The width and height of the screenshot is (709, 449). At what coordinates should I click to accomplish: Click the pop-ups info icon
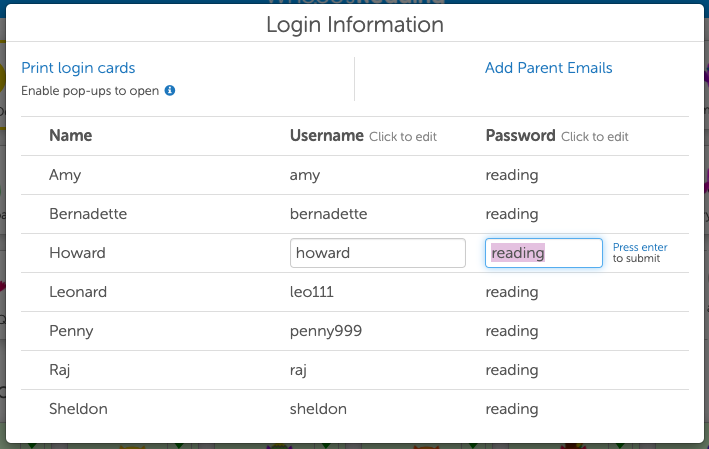point(170,90)
